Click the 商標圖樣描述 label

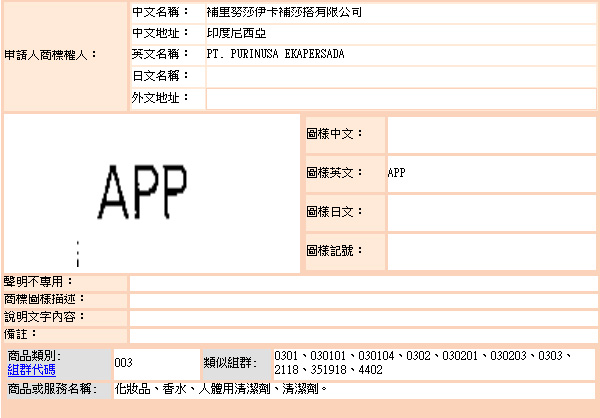tap(44, 299)
